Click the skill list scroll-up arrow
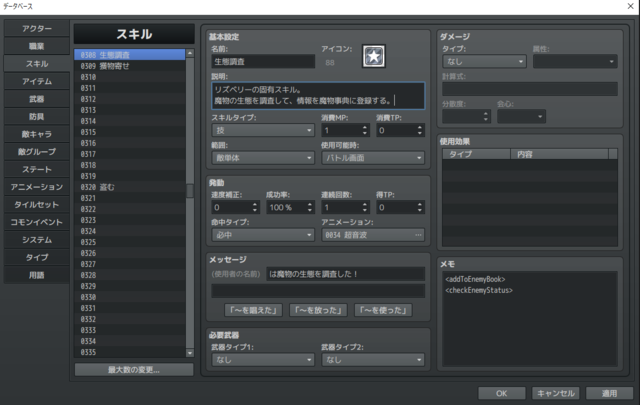Viewport: 640px width, 405px height. click(190, 53)
